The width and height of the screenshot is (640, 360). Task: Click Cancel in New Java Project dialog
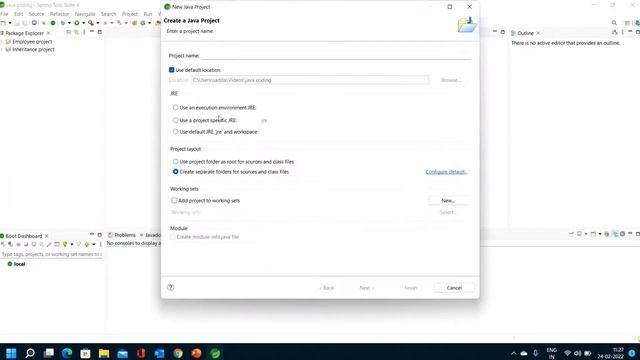454,288
